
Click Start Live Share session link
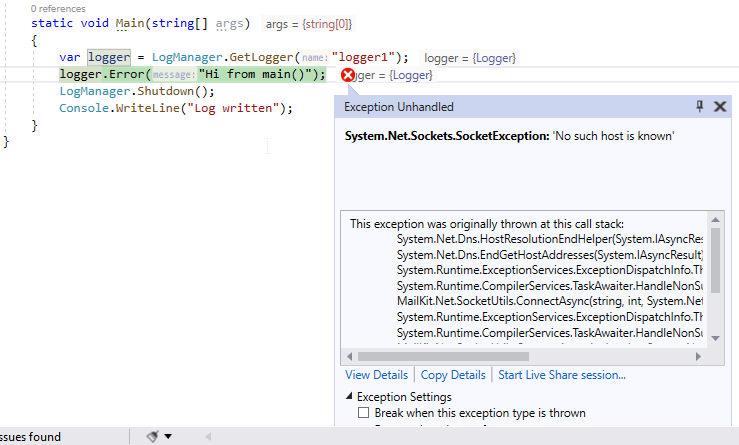tap(562, 375)
